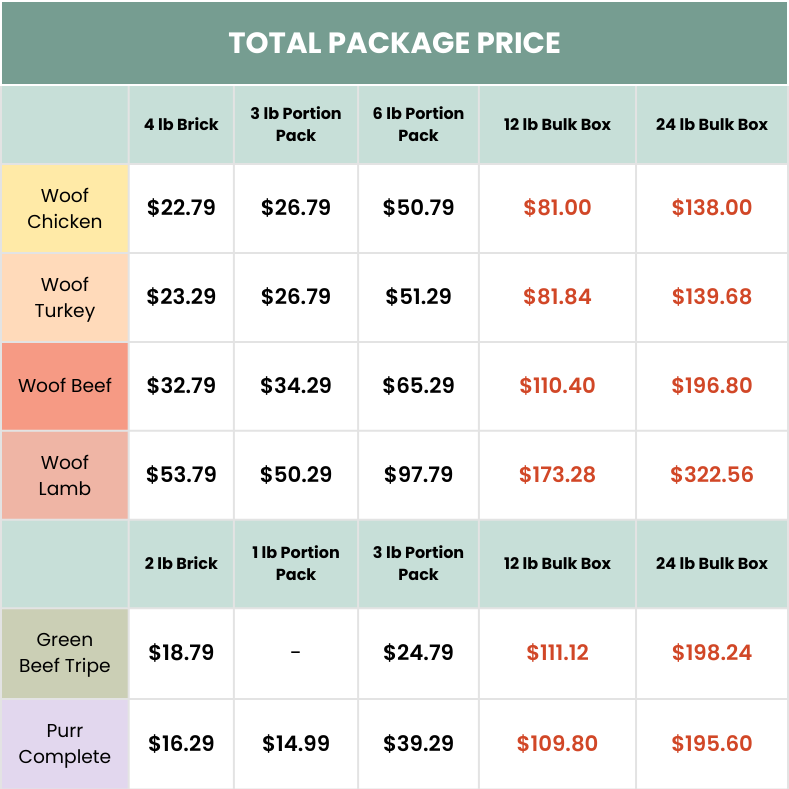Click the 1 lb Portion Pack header
The height and width of the screenshot is (789, 789).
coord(296,563)
